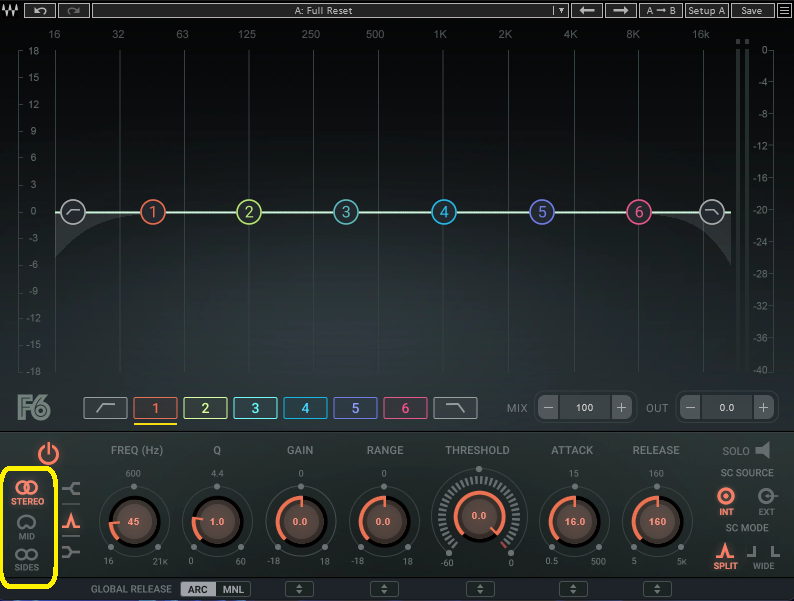This screenshot has width=794, height=601.
Task: Click the Solo speaker icon
Action: coord(763,451)
